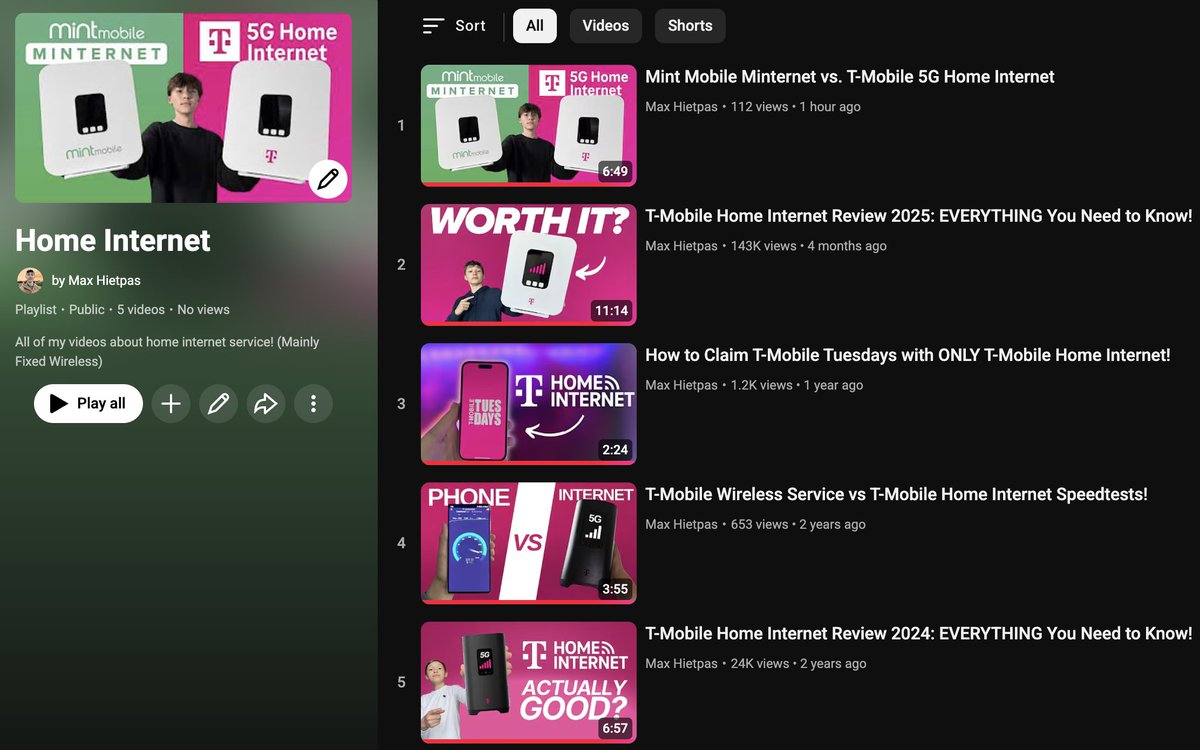Click the '1.2K views • 1 year ago' text
This screenshot has width=1200, height=750.
click(x=795, y=385)
